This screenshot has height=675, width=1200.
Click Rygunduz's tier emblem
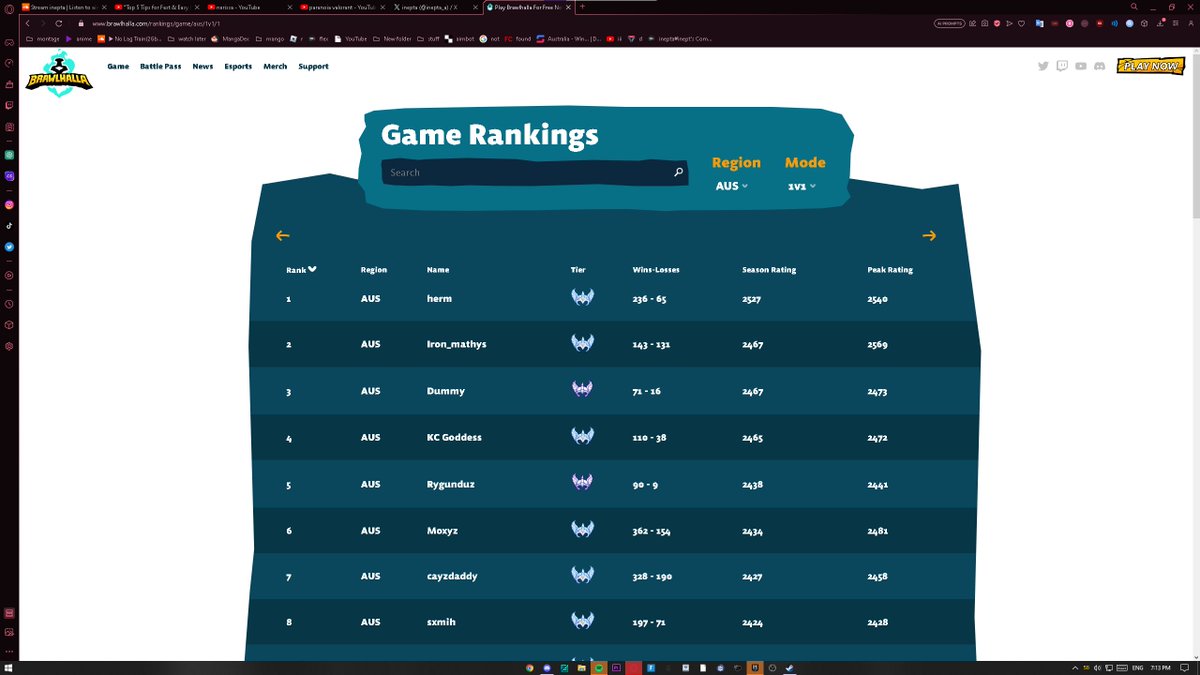click(582, 484)
